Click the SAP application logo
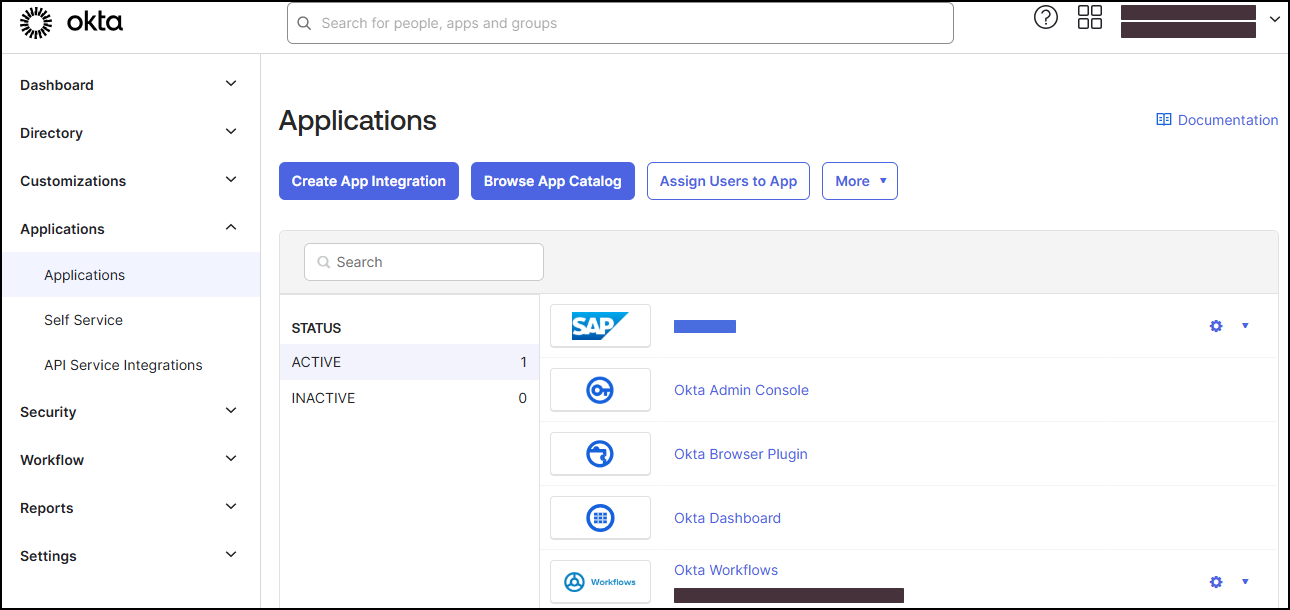 [x=600, y=326]
